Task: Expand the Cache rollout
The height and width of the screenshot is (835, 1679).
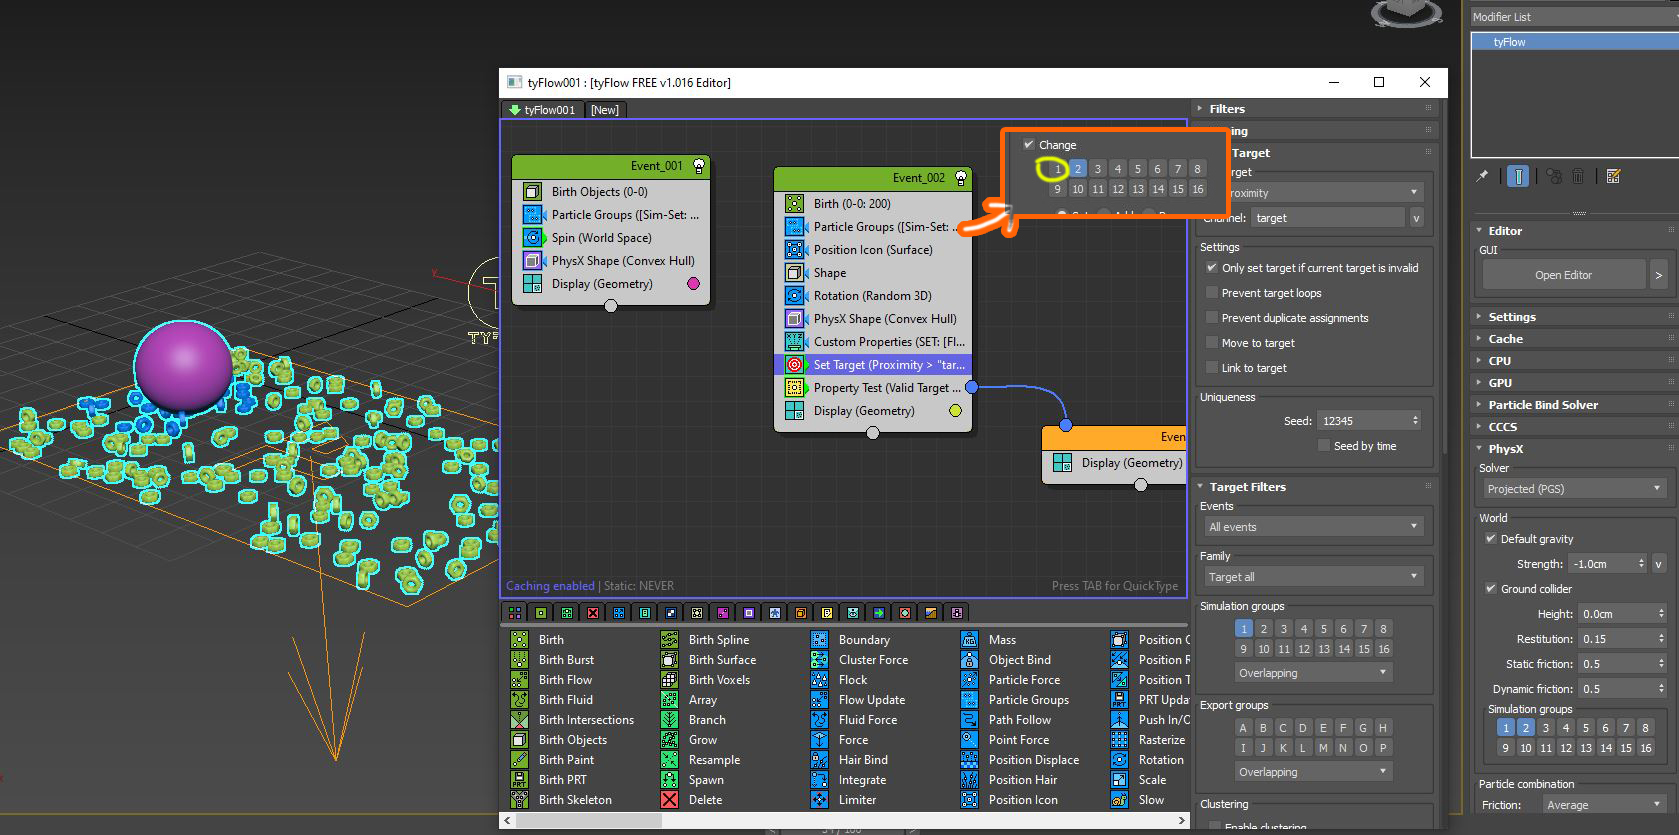Action: (x=1505, y=339)
